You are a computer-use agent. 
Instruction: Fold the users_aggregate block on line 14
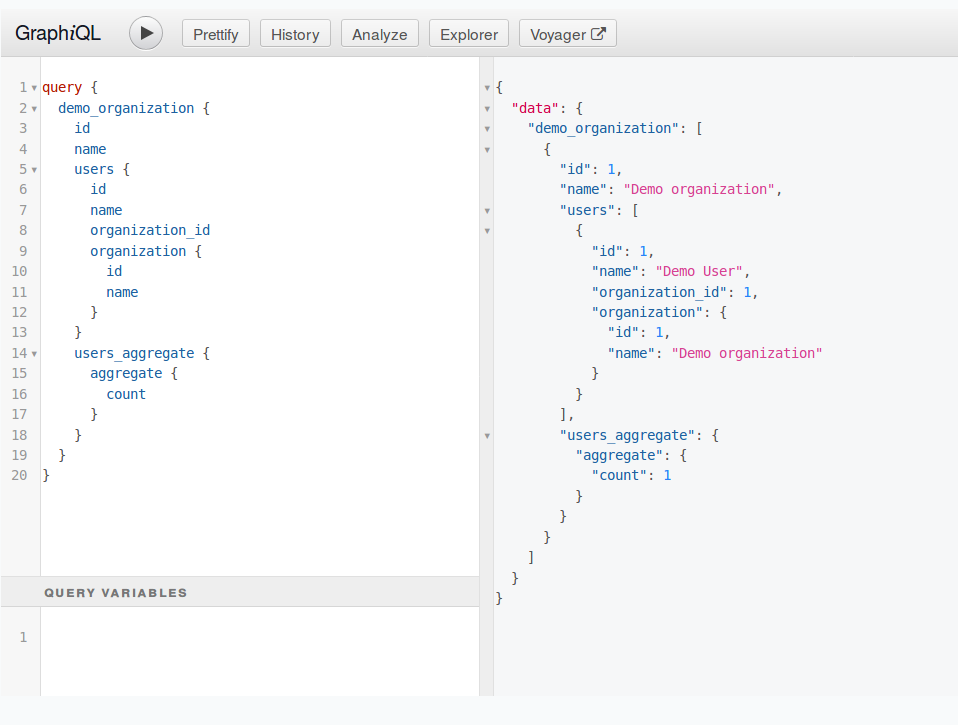[x=34, y=353]
